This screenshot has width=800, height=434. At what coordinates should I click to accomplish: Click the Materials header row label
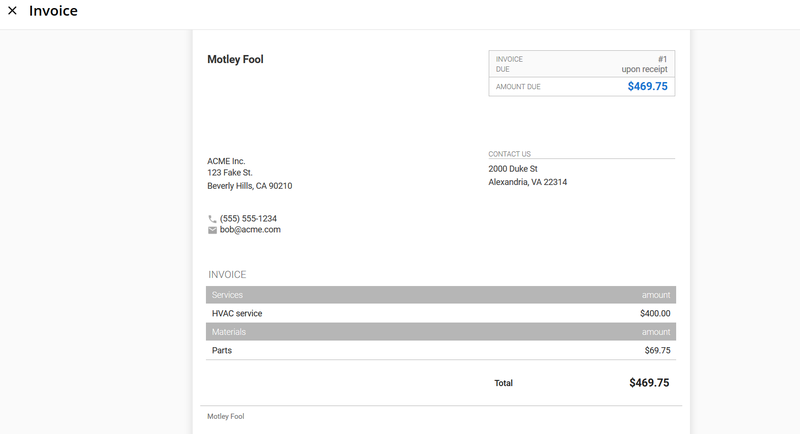pyautogui.click(x=229, y=332)
